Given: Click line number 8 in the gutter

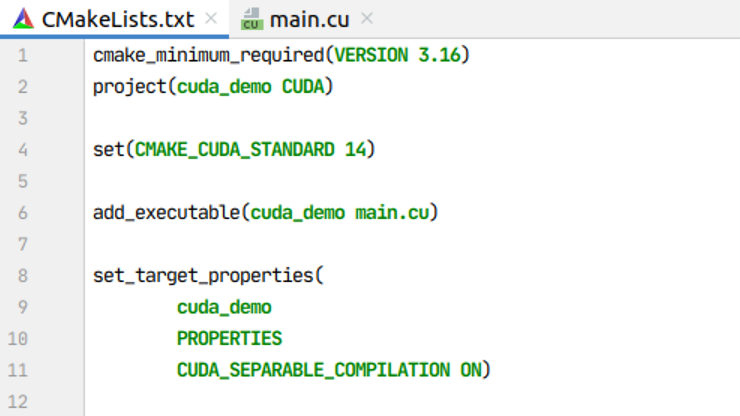Looking at the screenshot, I should coord(23,275).
